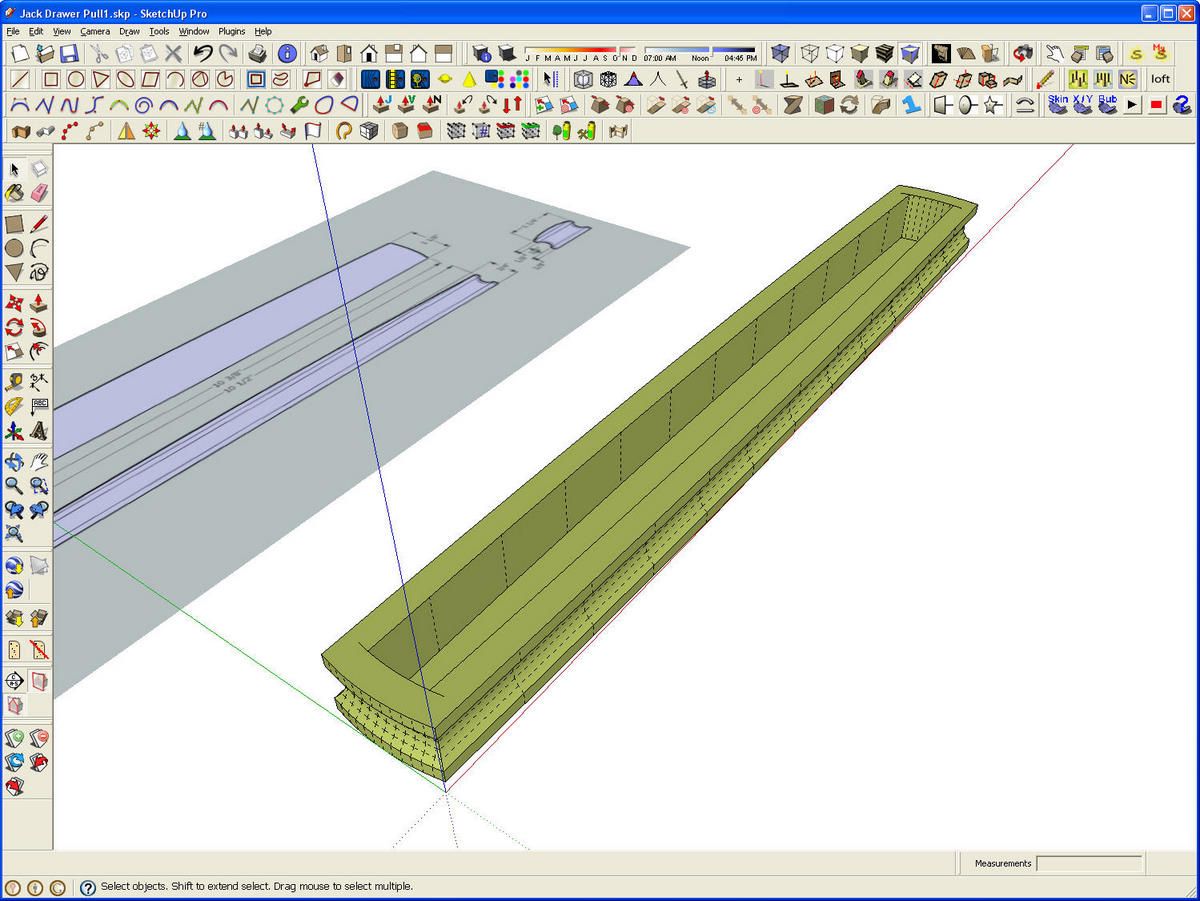
Task: Click the black play triangle button
Action: click(x=1133, y=104)
